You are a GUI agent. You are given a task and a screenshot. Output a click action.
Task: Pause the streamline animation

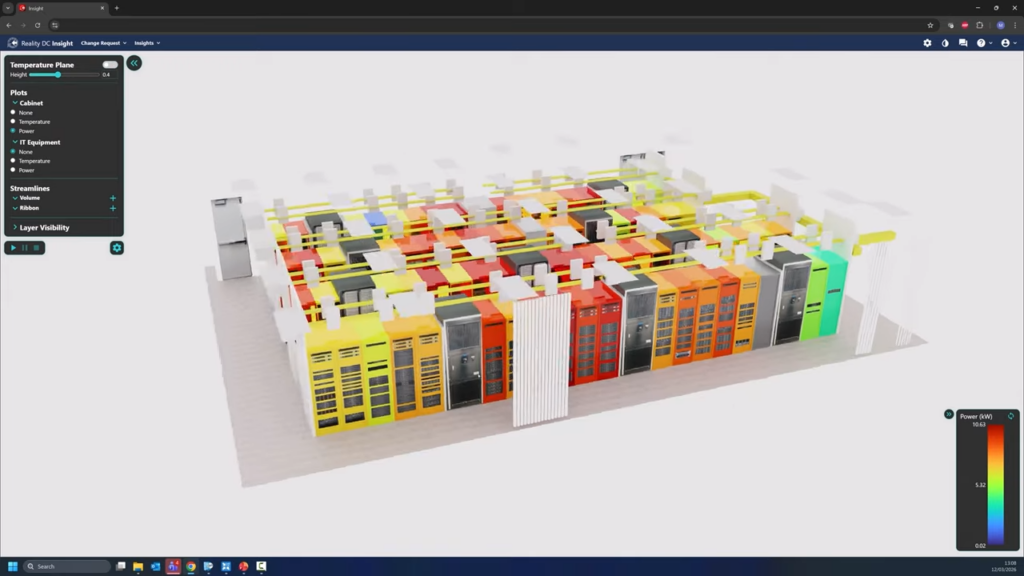pyautogui.click(x=25, y=248)
